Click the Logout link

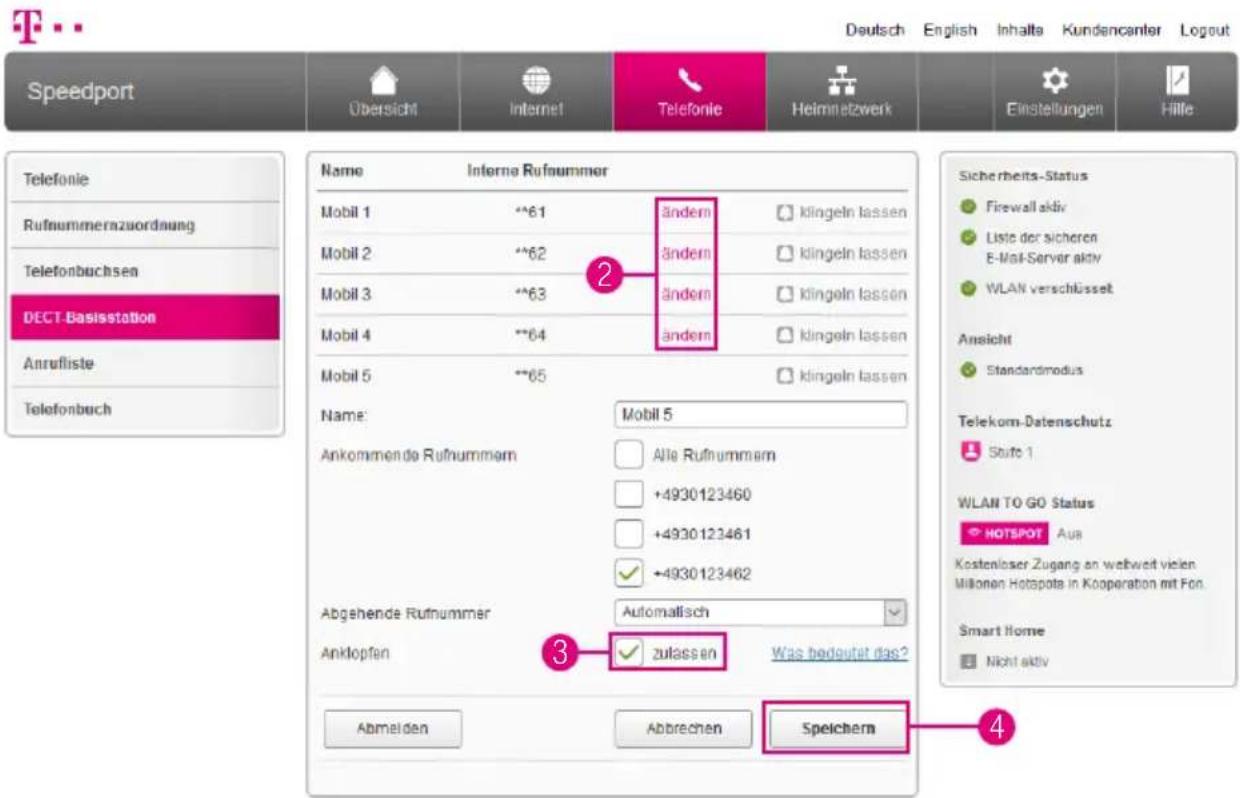[x=1203, y=30]
